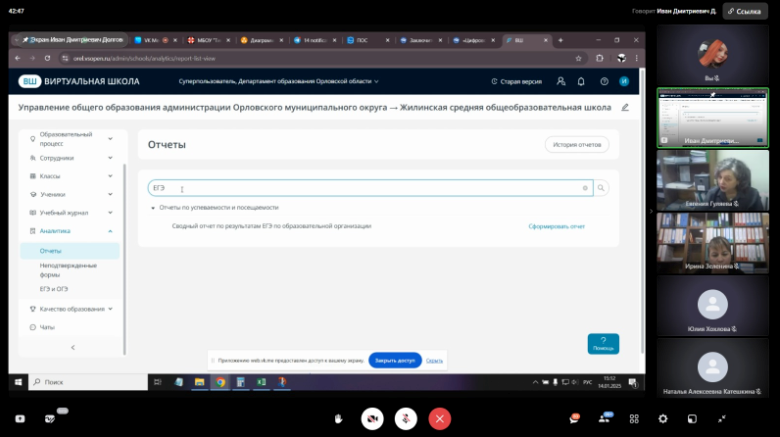Toggle the microphone mute button

(405, 418)
